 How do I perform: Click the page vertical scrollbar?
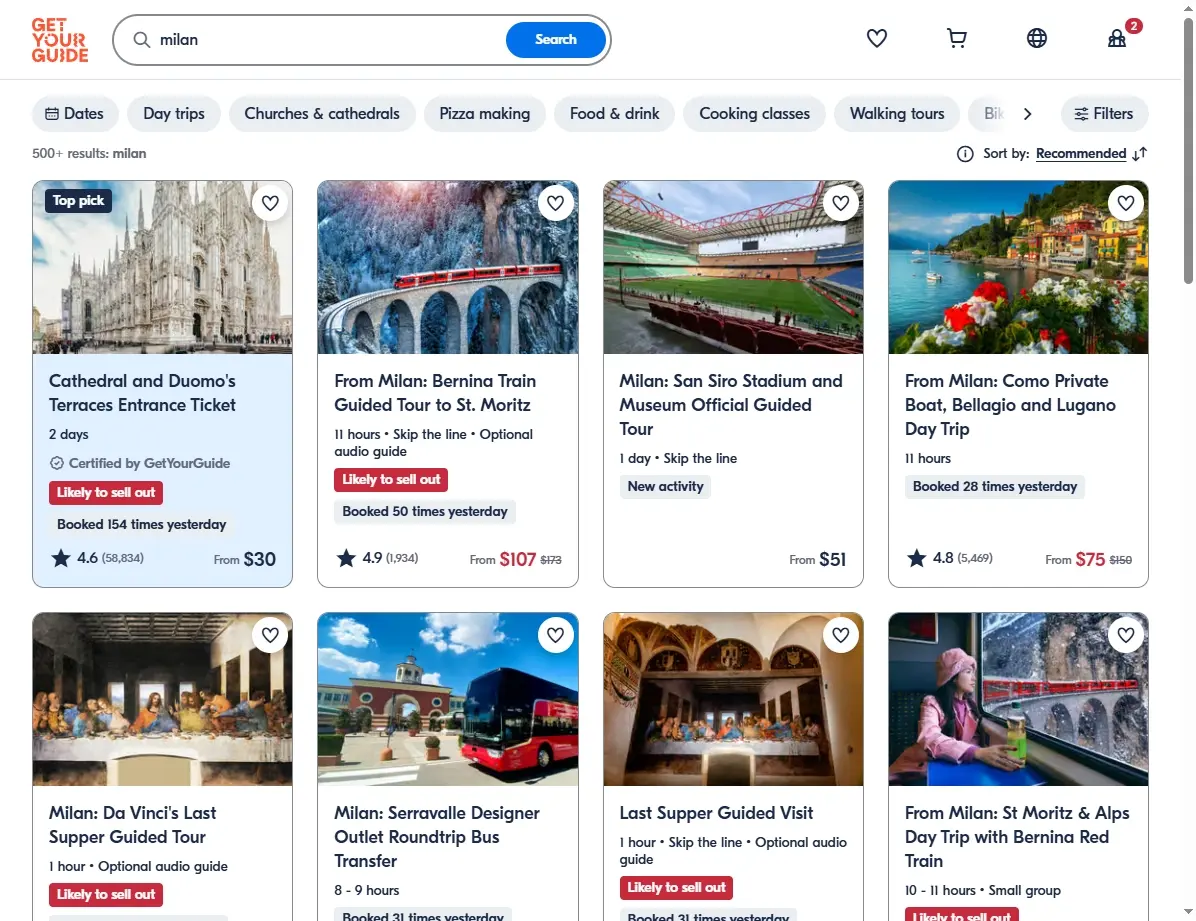[1188, 153]
